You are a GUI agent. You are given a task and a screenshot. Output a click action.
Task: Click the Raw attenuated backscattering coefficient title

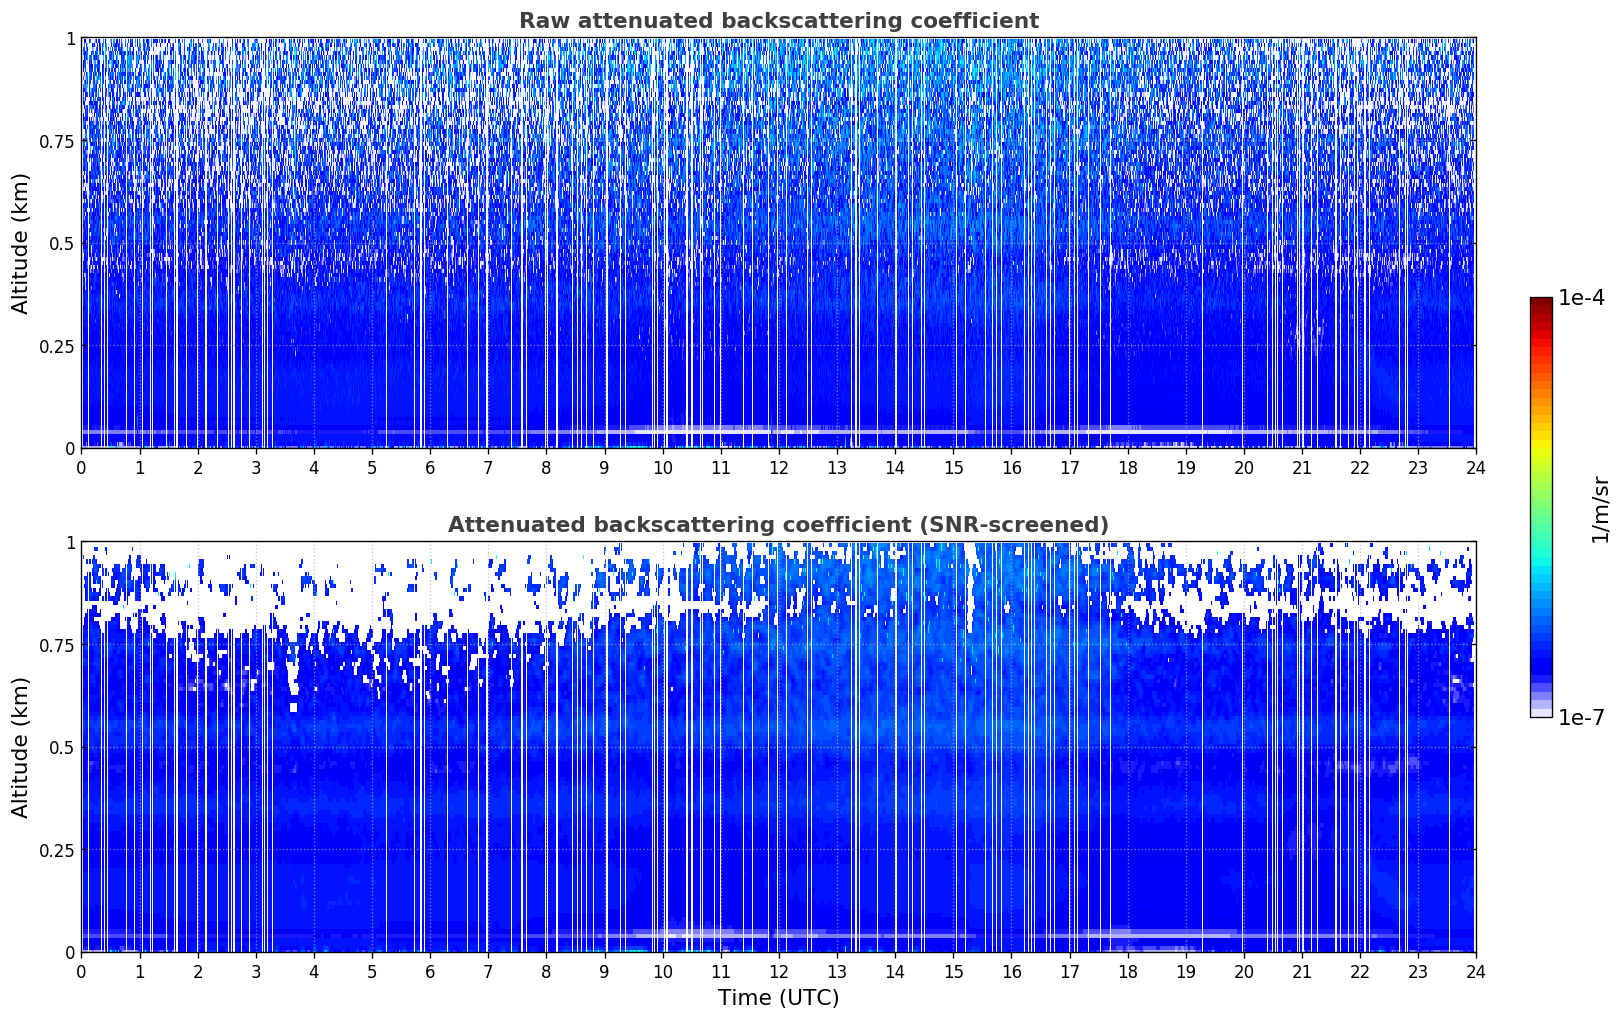point(778,21)
